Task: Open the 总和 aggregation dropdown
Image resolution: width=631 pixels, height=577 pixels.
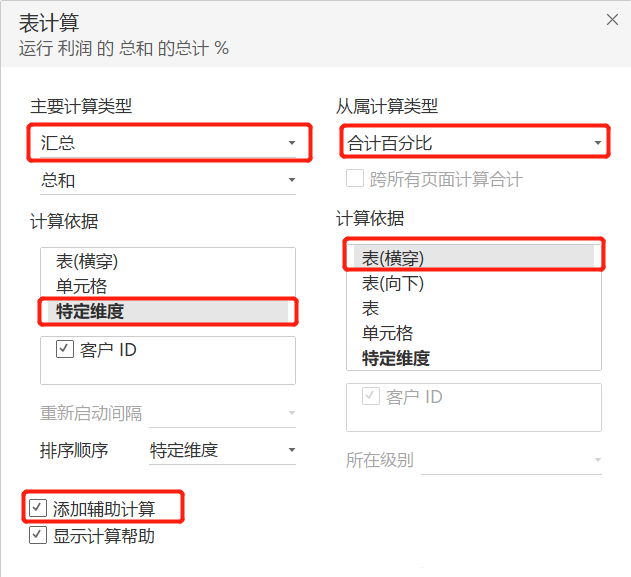Action: coord(168,180)
